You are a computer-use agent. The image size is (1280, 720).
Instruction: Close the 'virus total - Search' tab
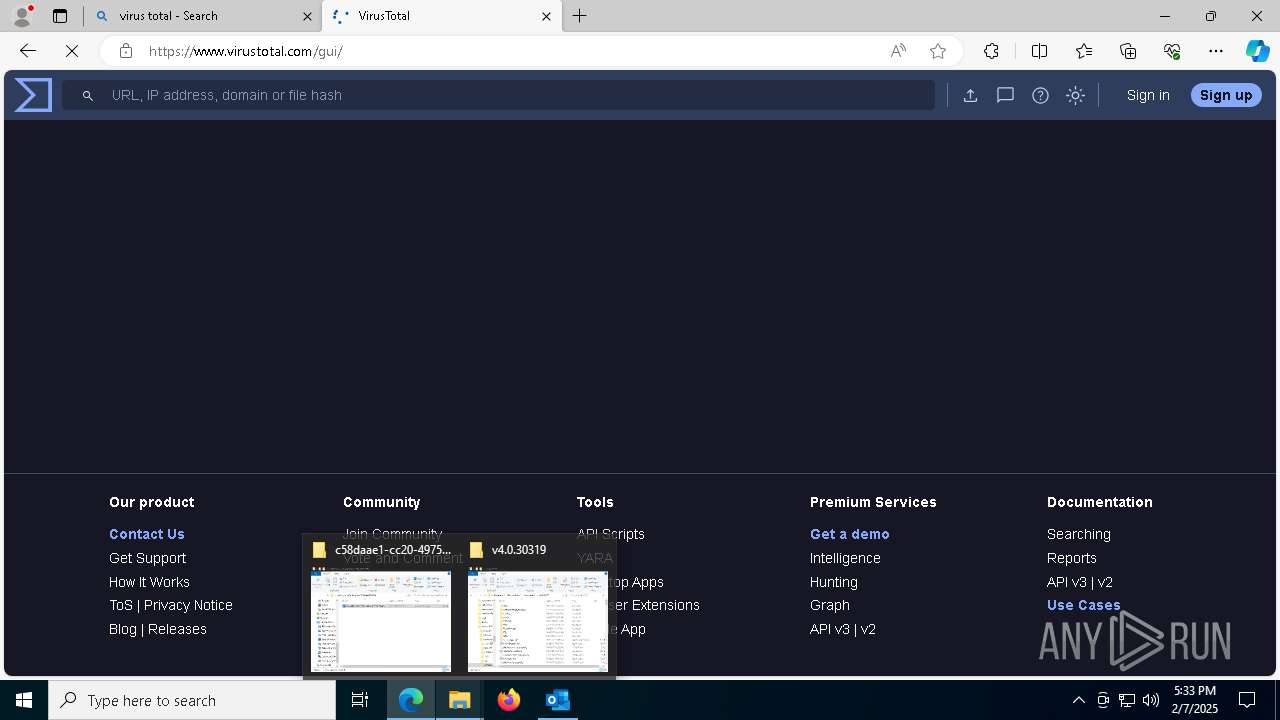click(307, 16)
